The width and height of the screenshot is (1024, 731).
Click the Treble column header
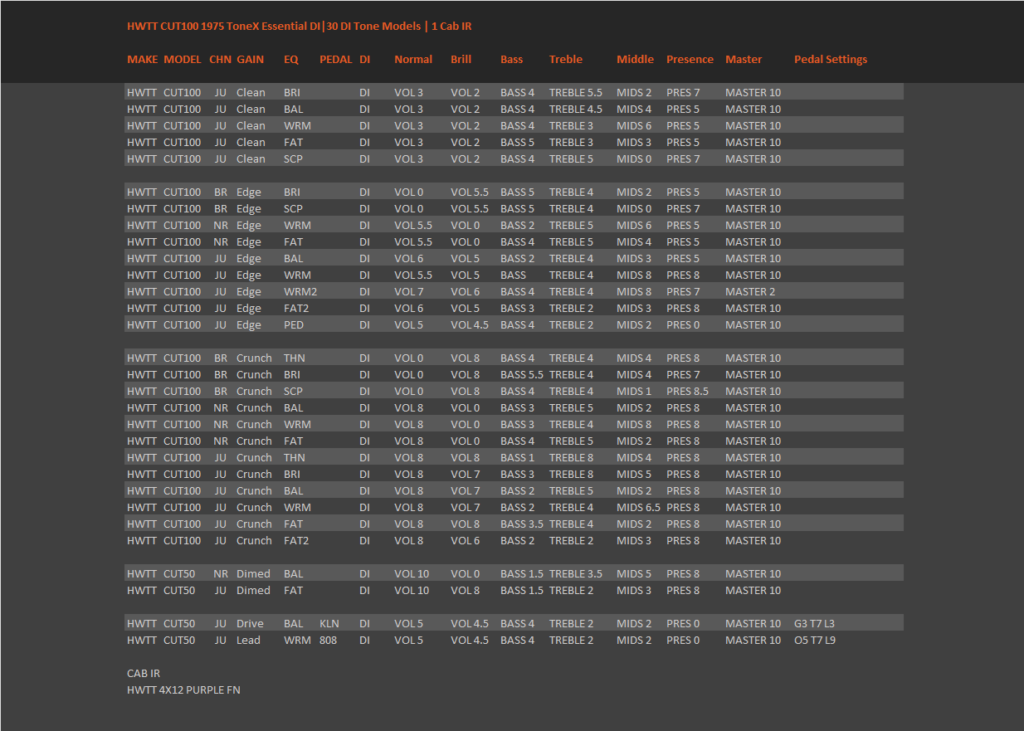click(565, 59)
